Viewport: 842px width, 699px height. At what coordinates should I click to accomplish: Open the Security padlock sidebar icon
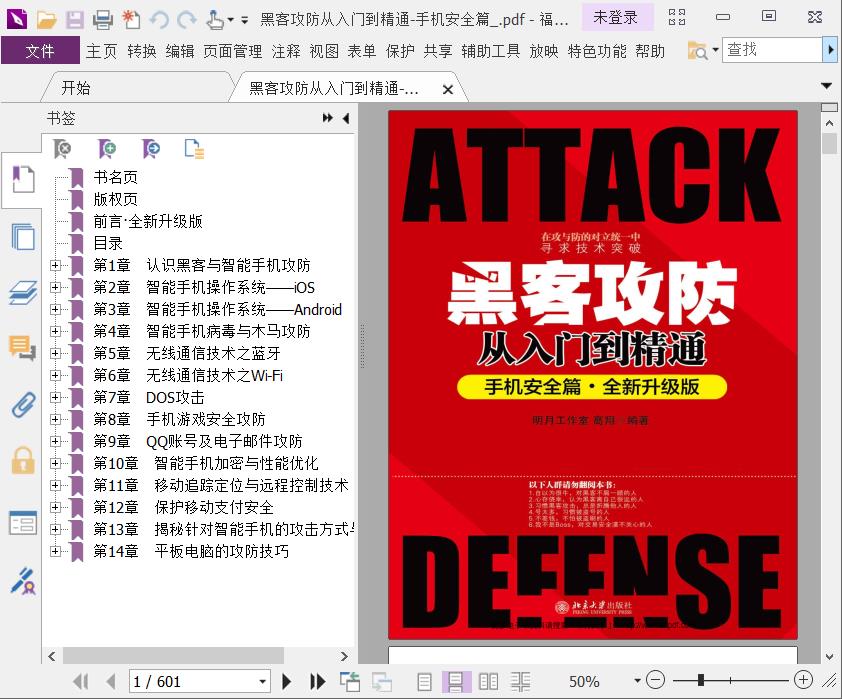click(23, 461)
